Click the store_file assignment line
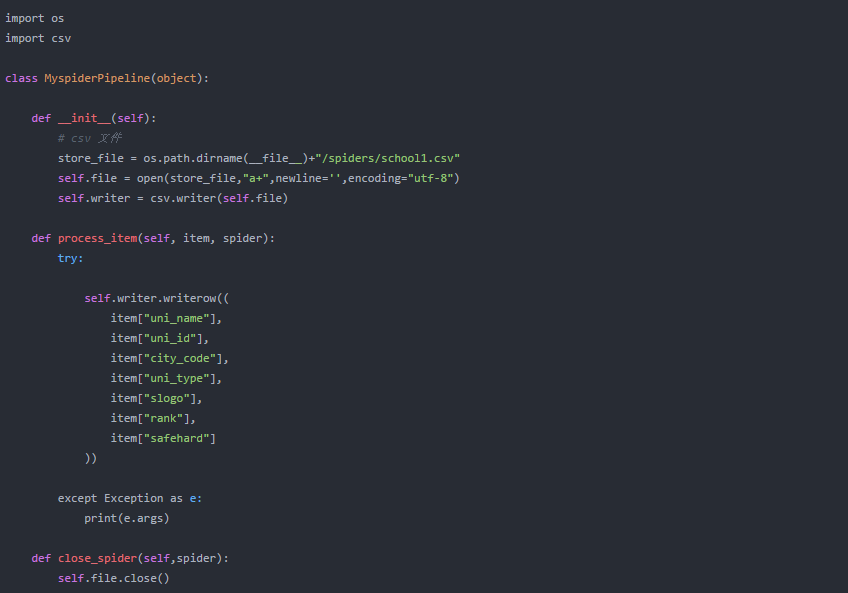 [x=259, y=159]
